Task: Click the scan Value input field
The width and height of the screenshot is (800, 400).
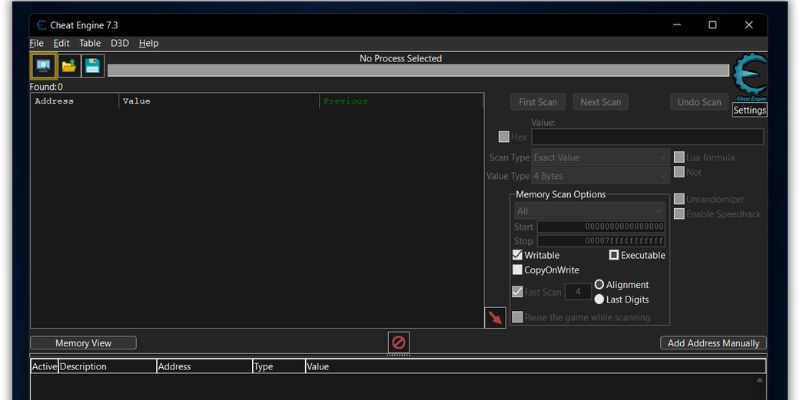Action: click(x=647, y=137)
